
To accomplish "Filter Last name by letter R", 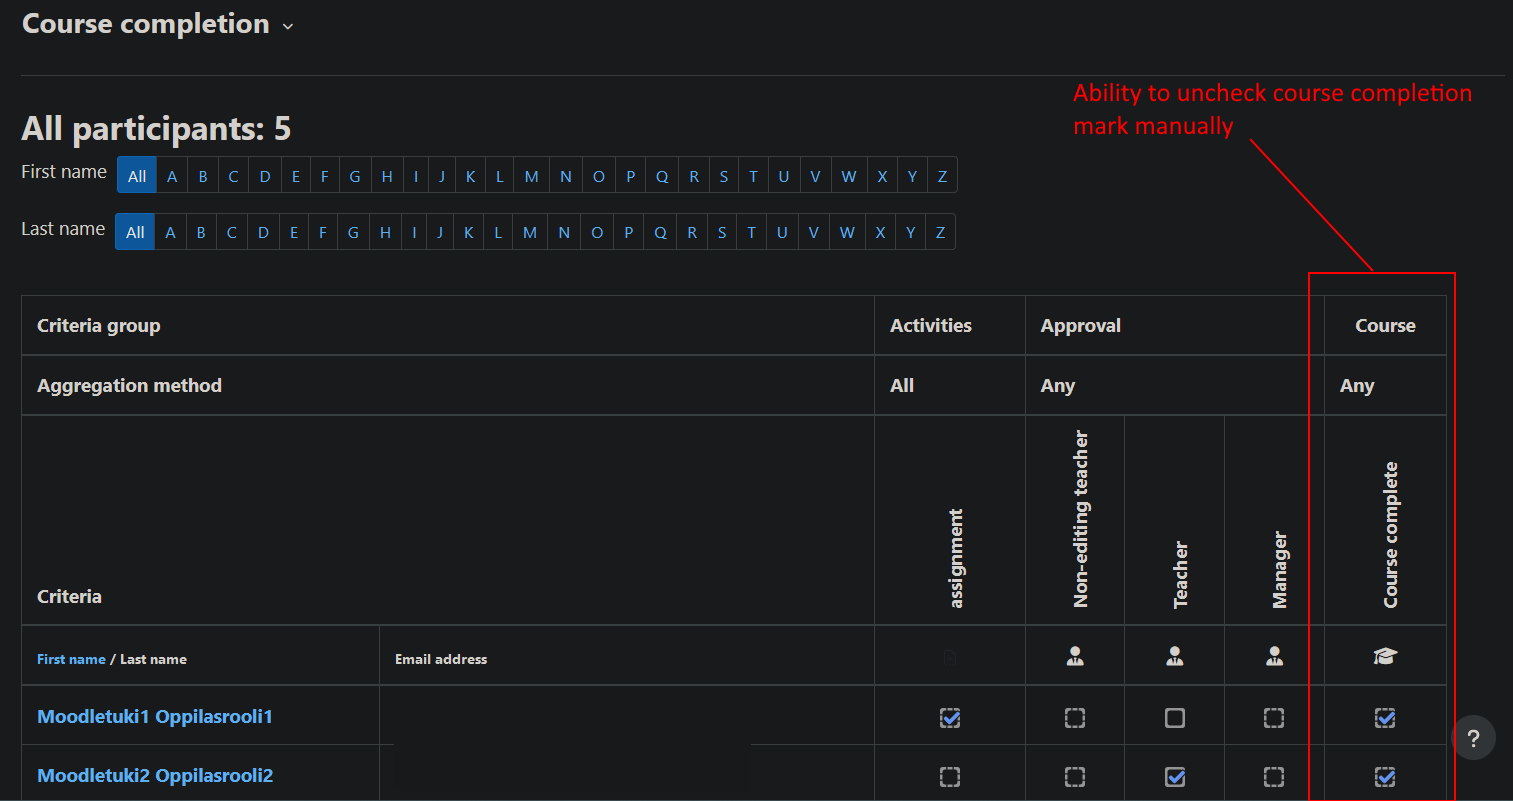I will tap(692, 232).
